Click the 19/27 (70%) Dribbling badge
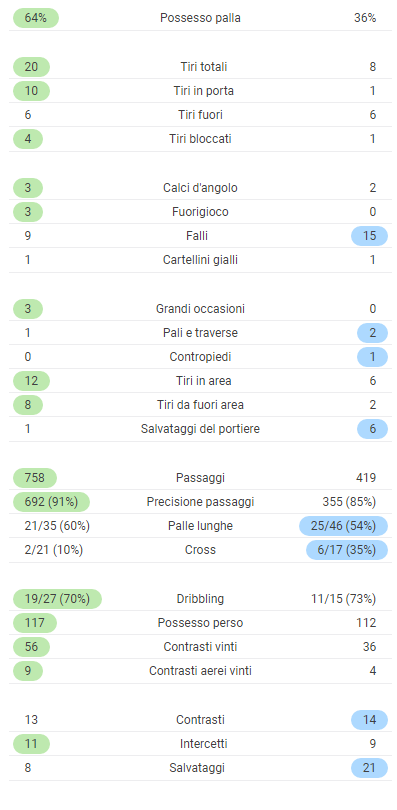 click(57, 599)
